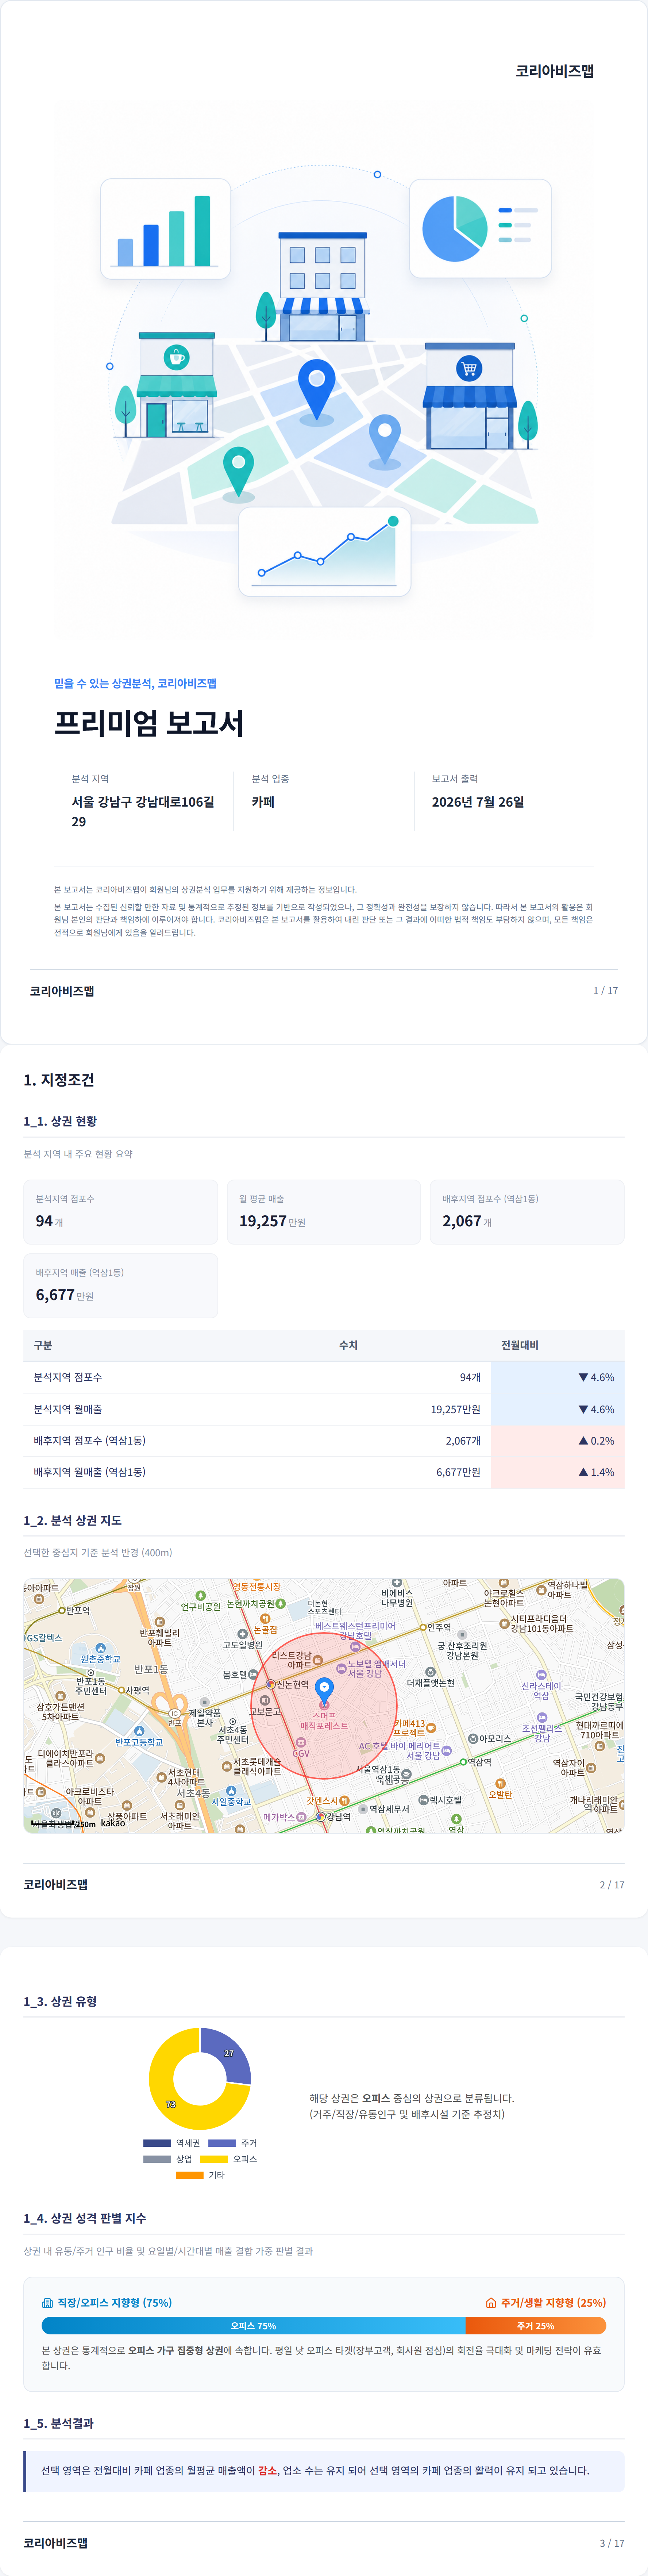Image resolution: width=648 pixels, height=2576 pixels.
Task: Click the 1_2. 분석 상권 지도 heading
Action: pos(73,1520)
